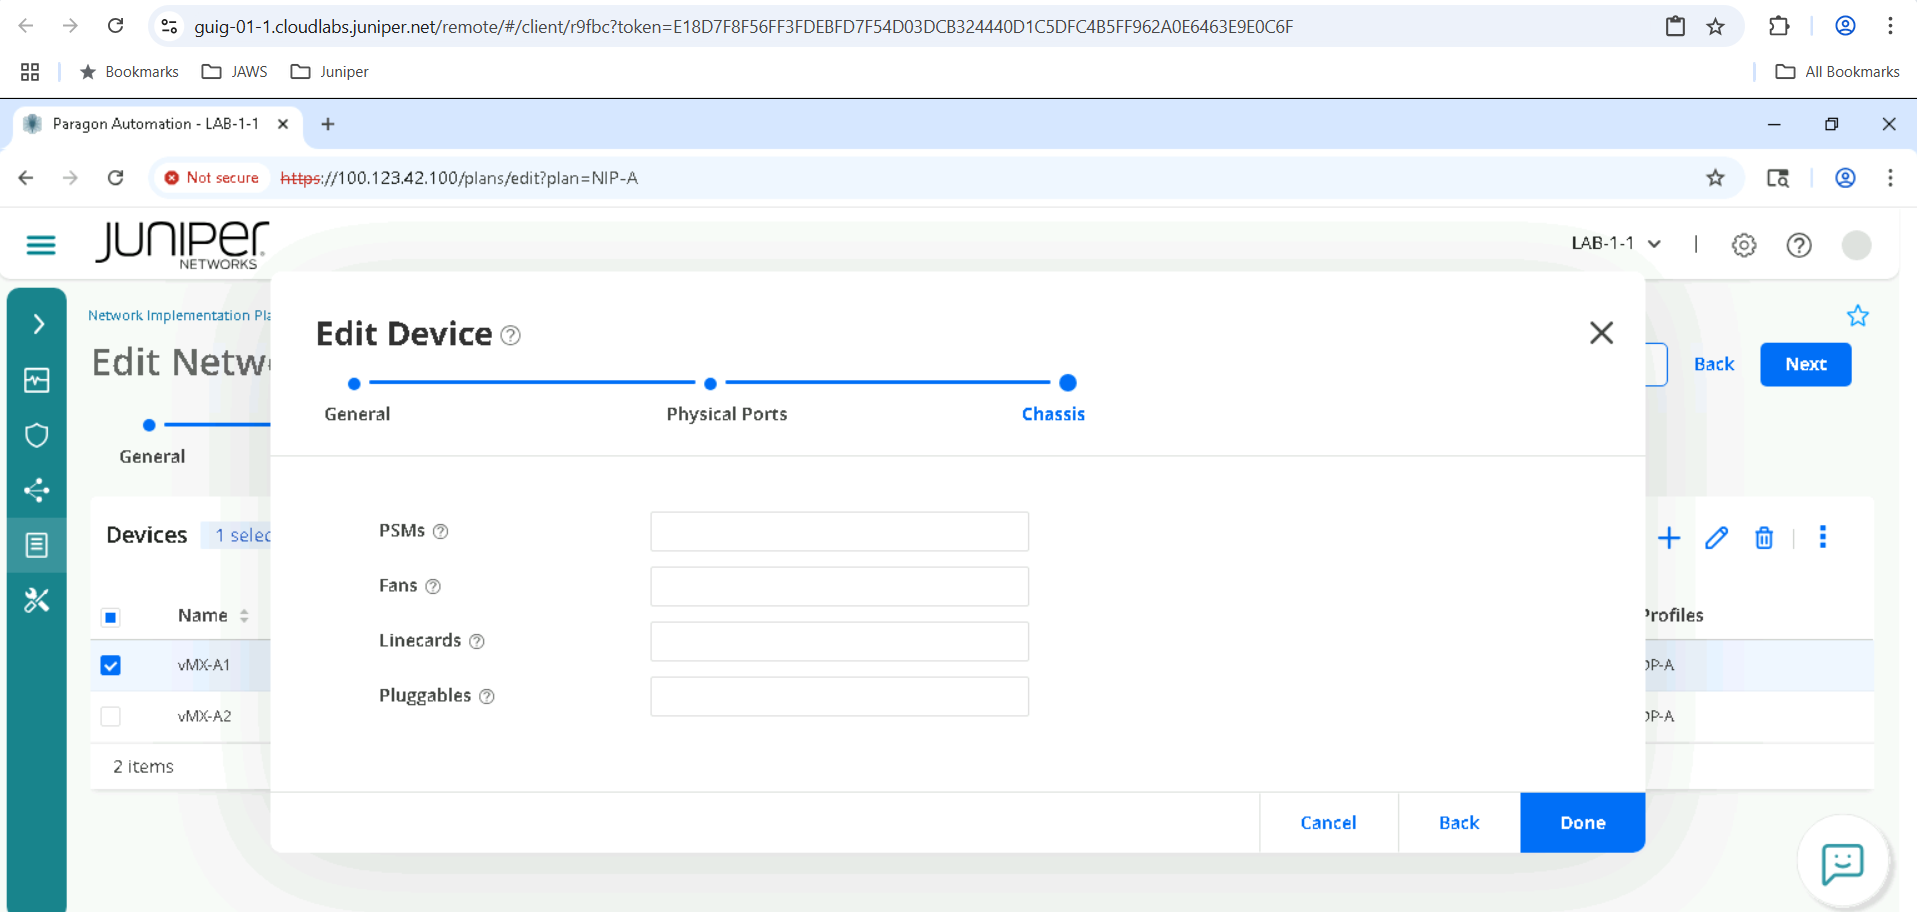
Task: Uncheck the vMX-A1 checkbox
Action: 111,665
